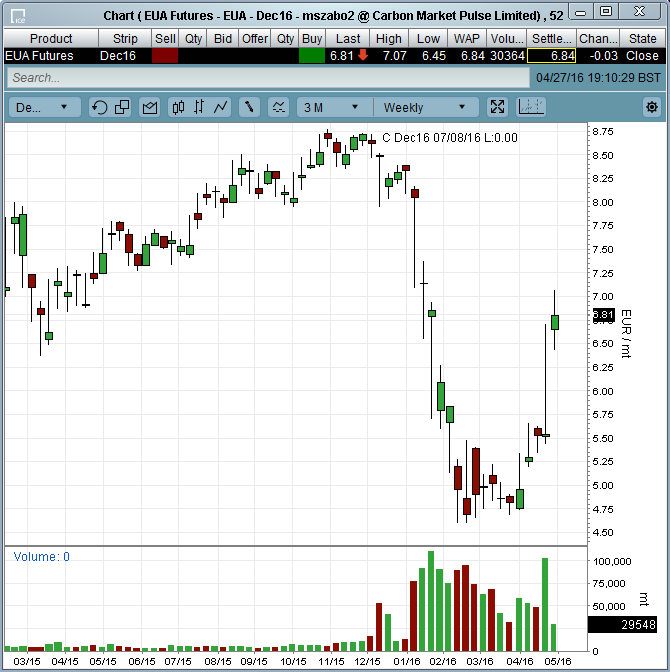Select the drawing pencil tool
Viewport: 670px width, 672px height.
(x=249, y=107)
